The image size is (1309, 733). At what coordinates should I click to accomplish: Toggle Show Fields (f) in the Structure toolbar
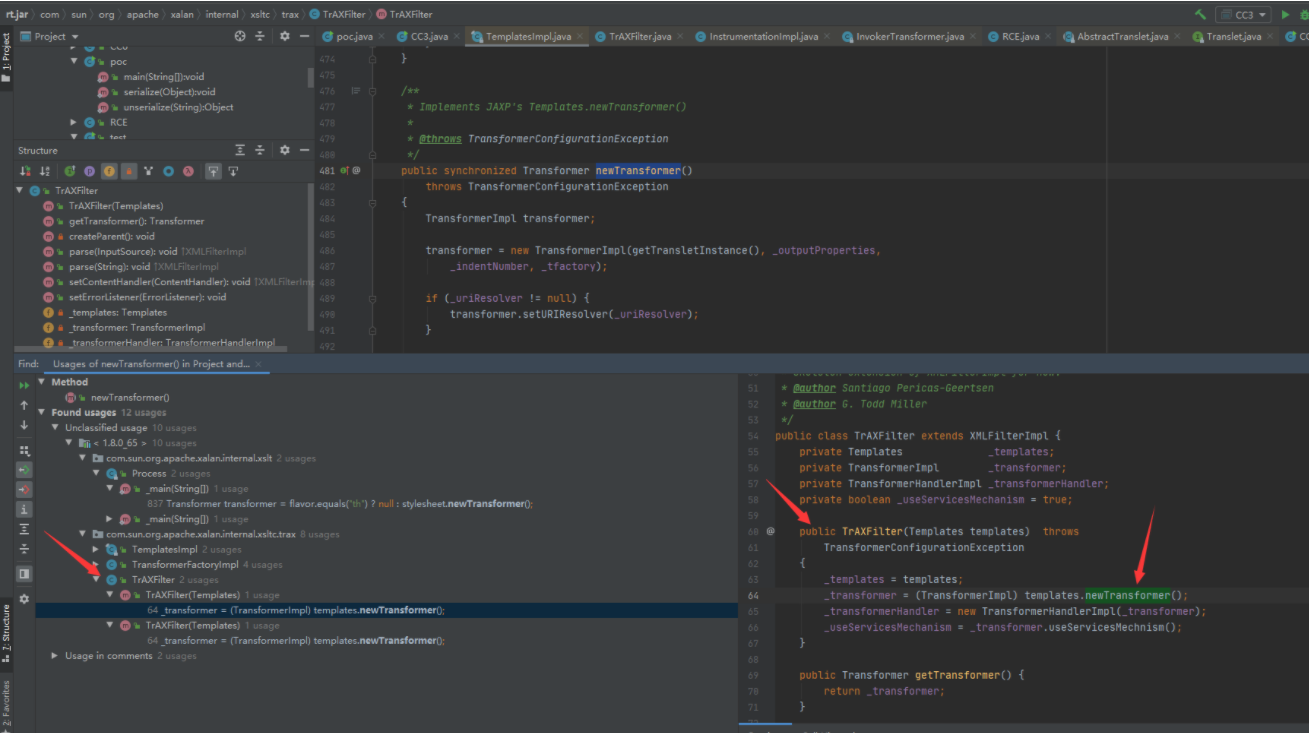109,171
